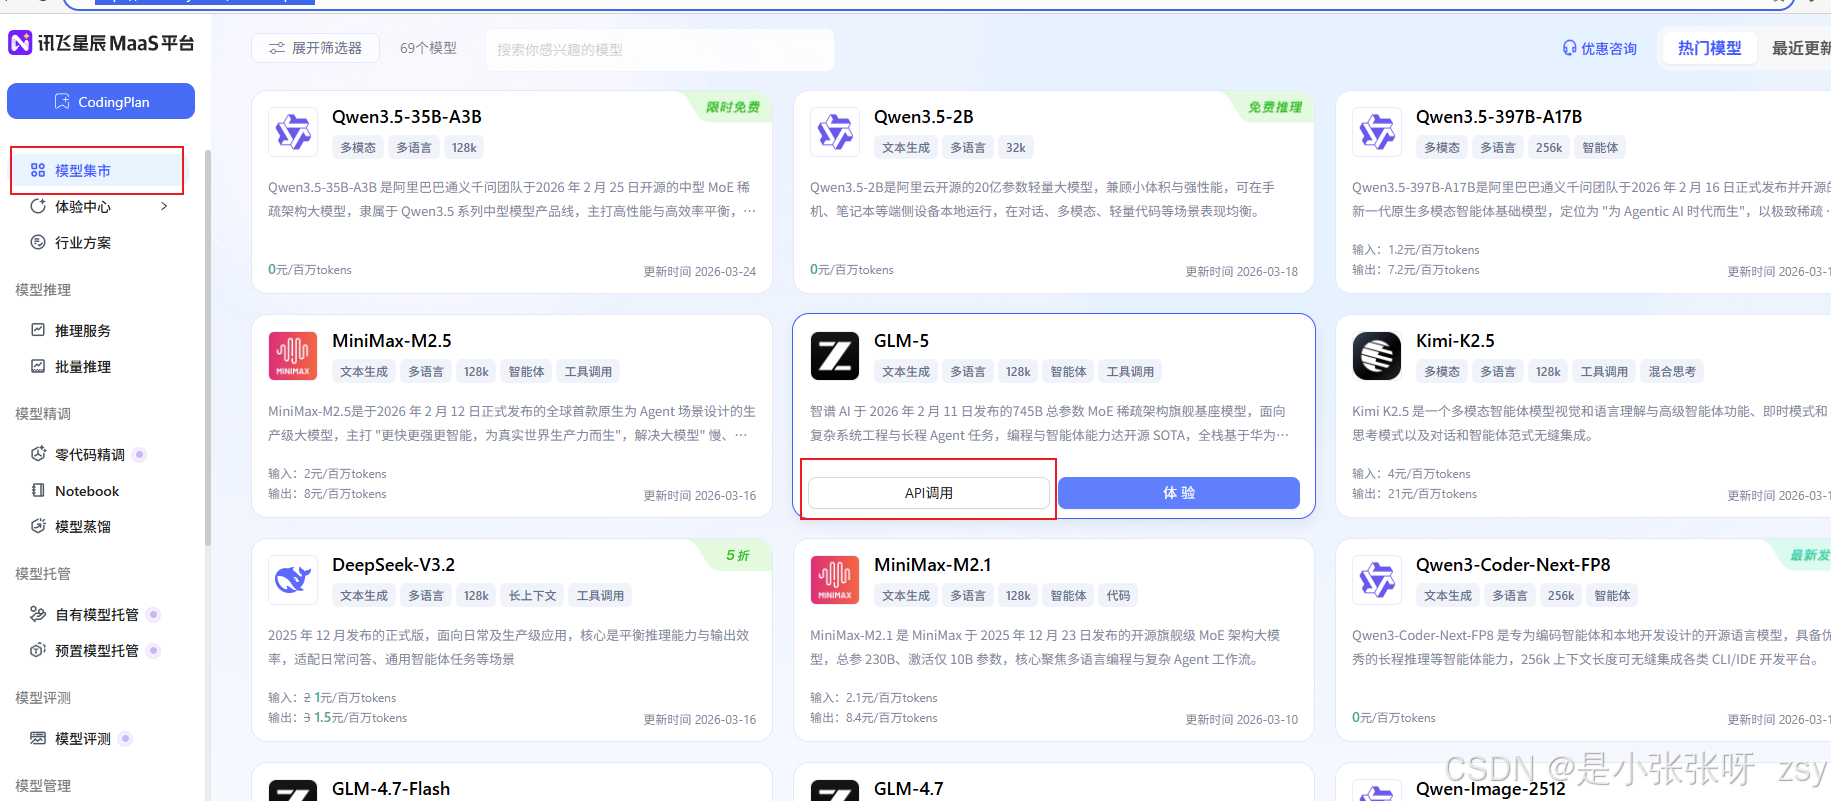
Task: Click the sidebar vertical scrollbar
Action: click(208, 348)
